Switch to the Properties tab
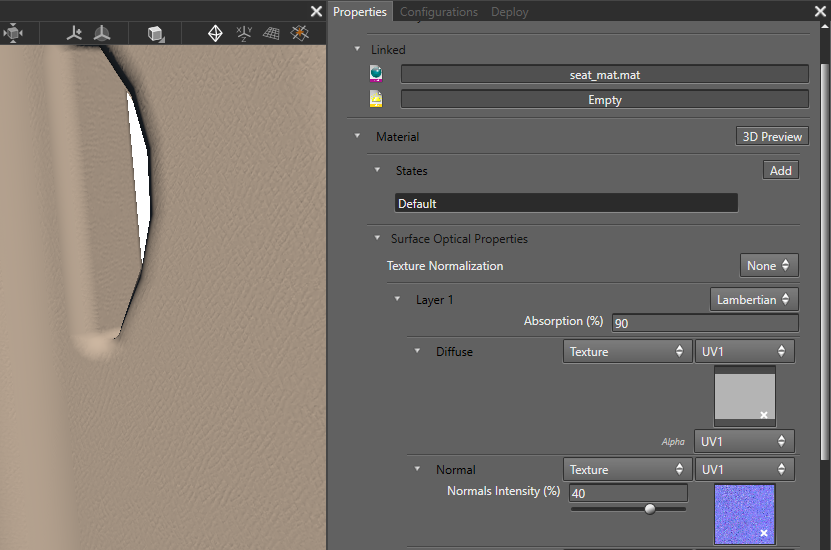The image size is (831, 550). 360,12
